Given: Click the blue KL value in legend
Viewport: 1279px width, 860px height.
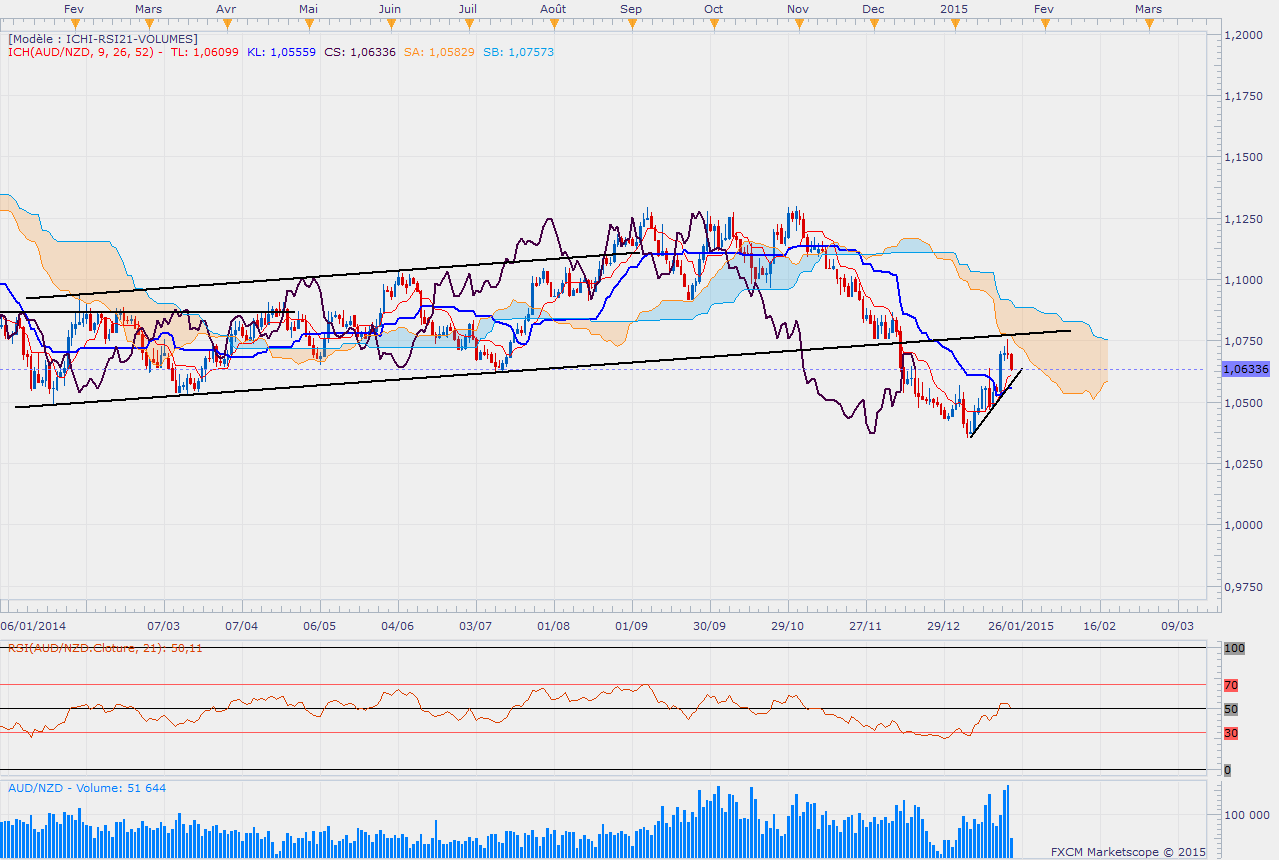Looking at the screenshot, I should coord(281,52).
